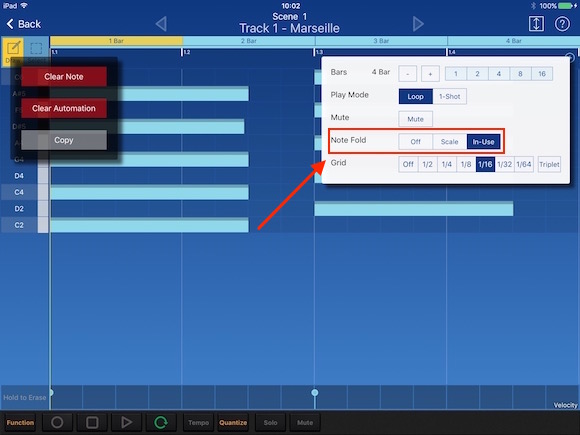Set Grid to 1/8

466,164
